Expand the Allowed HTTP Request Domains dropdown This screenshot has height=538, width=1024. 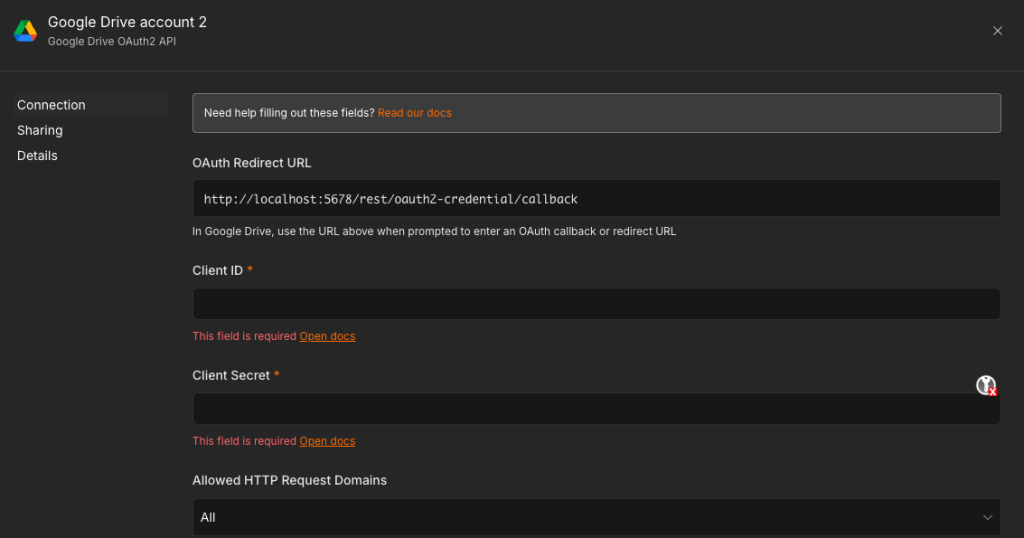pos(596,517)
